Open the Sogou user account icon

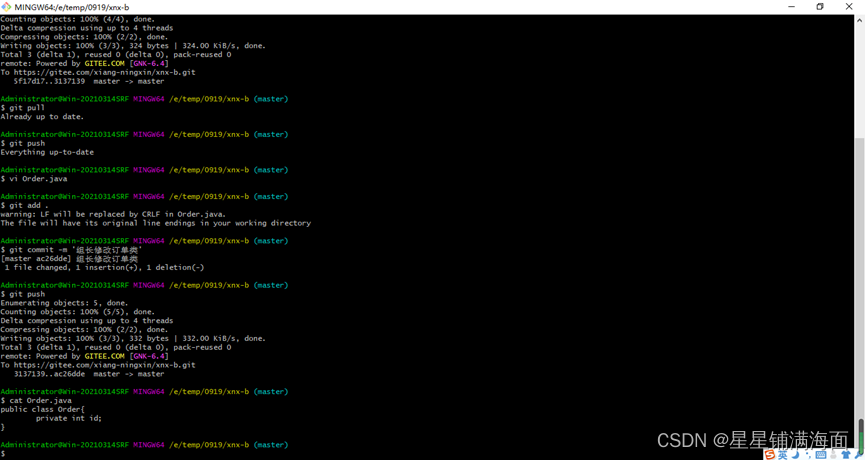[x=833, y=454]
